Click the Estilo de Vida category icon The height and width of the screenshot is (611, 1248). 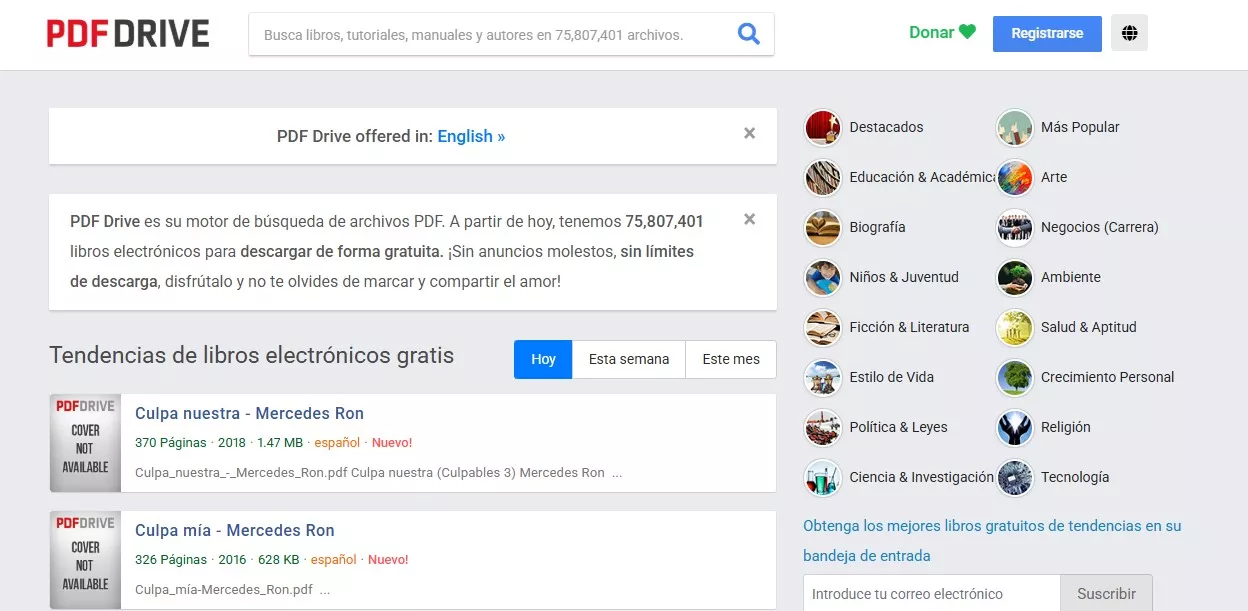[x=823, y=377]
